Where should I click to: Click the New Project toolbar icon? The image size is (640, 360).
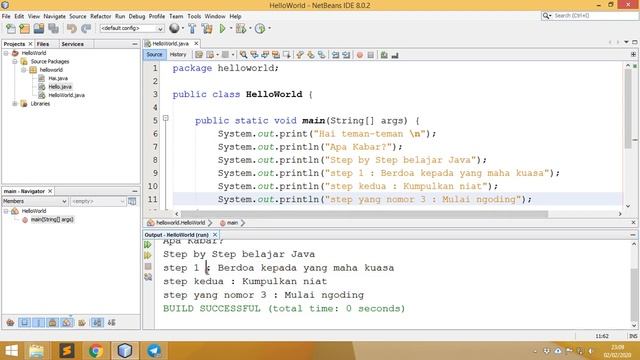(24, 29)
